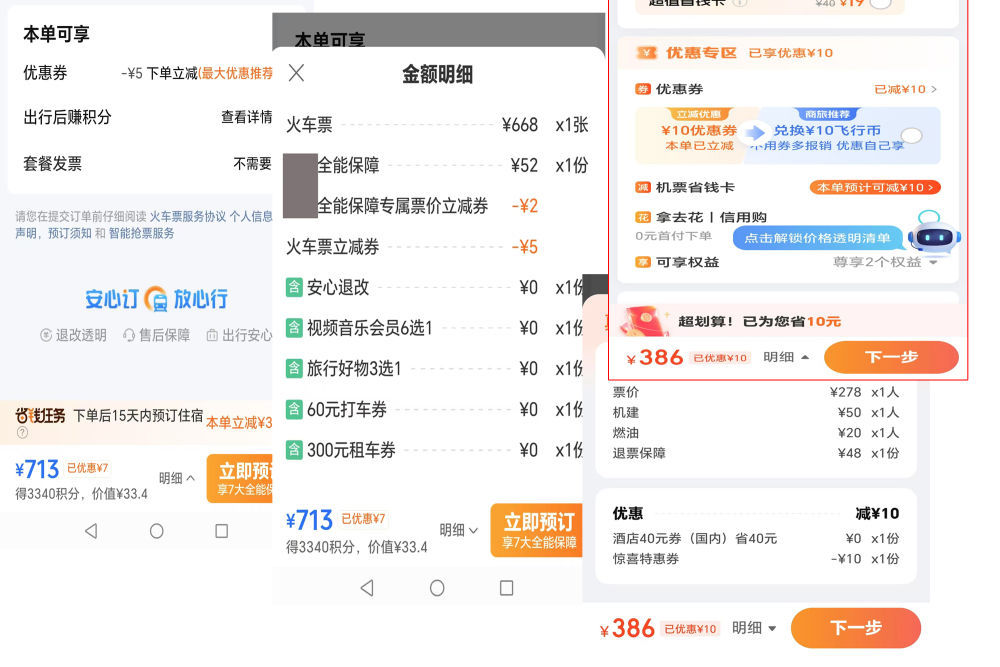Screen dimensions: 1000x667
Task: Tap 立即预订 button in the middle screen
Action: coord(537,530)
